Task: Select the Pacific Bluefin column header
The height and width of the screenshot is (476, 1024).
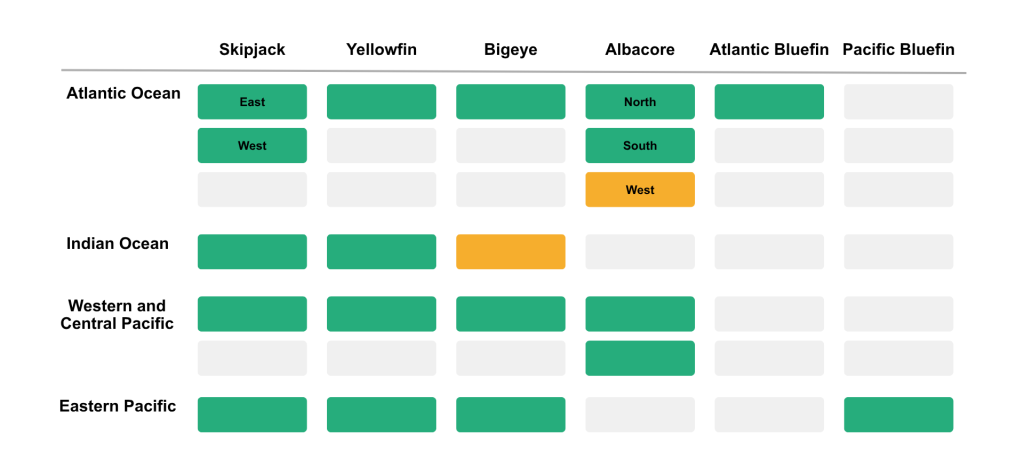Action: click(898, 50)
